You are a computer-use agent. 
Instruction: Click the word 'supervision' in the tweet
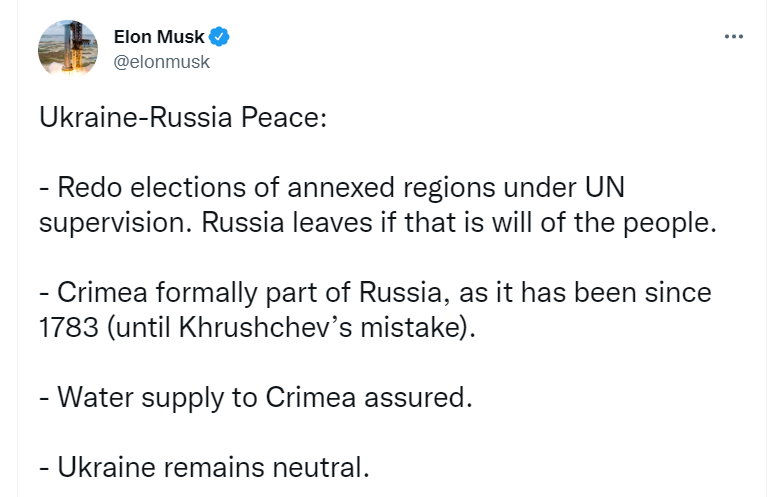tap(115, 224)
